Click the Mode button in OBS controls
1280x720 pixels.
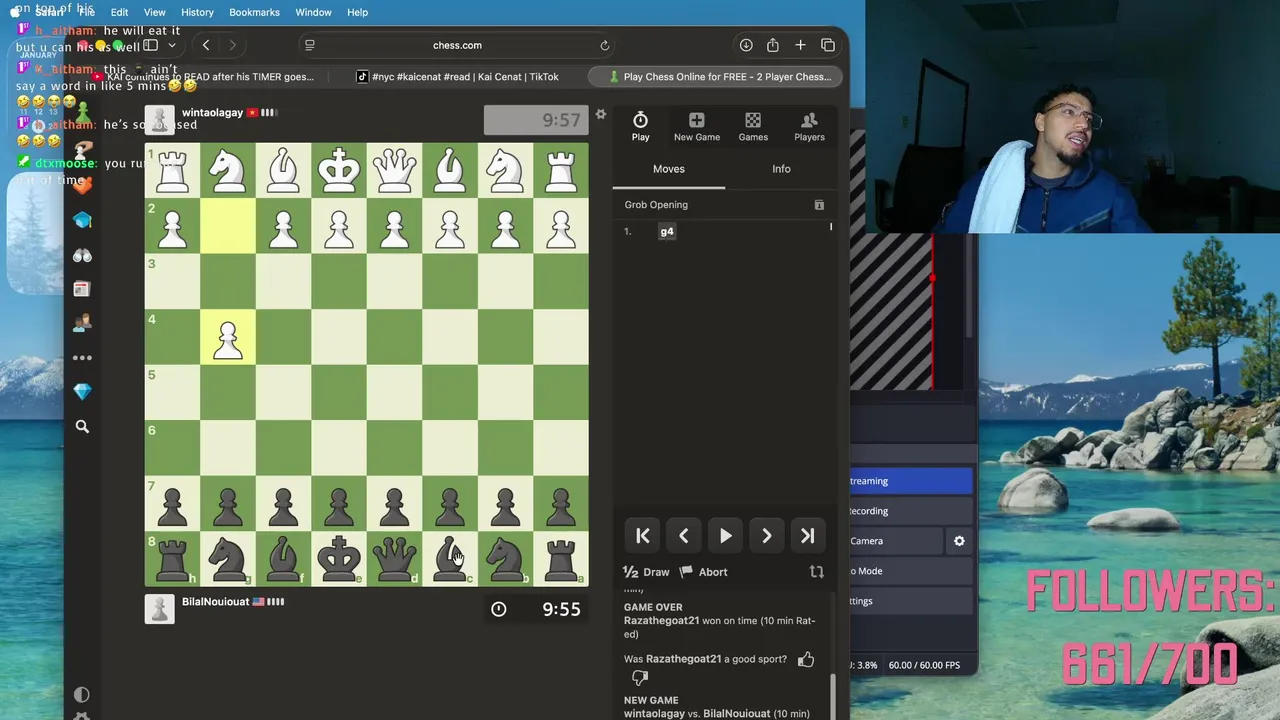(x=911, y=571)
